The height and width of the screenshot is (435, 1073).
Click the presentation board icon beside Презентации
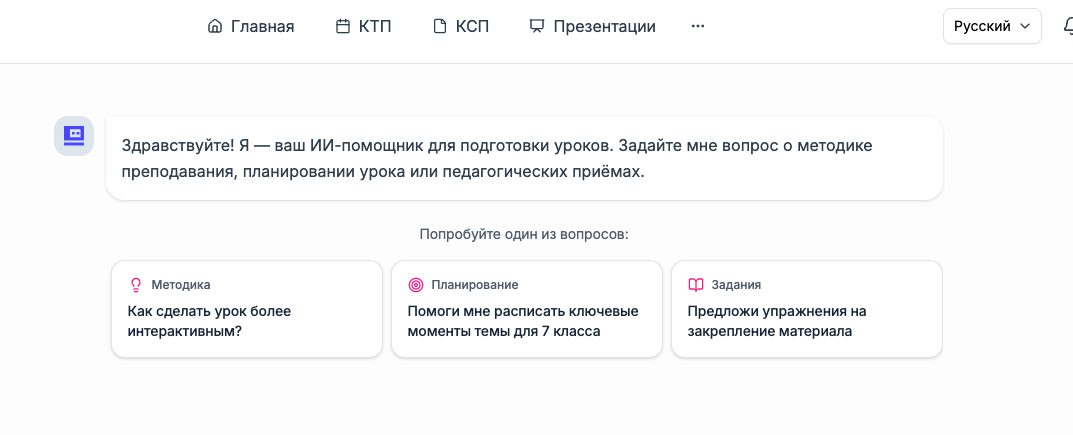(x=537, y=27)
